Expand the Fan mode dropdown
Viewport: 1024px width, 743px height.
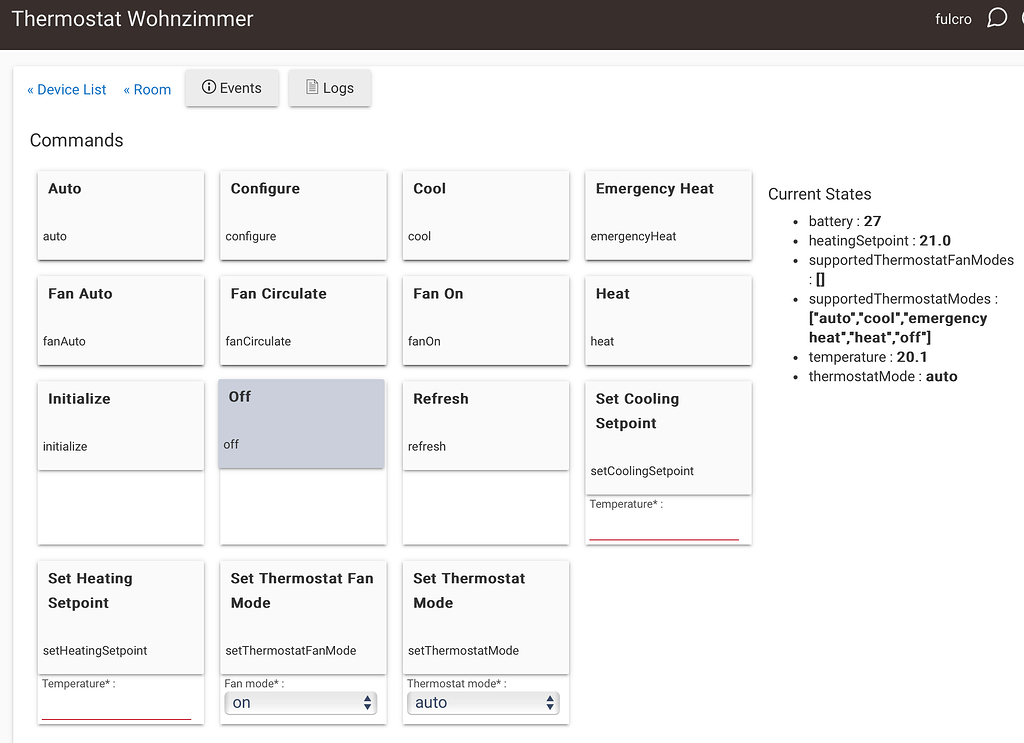(300, 703)
